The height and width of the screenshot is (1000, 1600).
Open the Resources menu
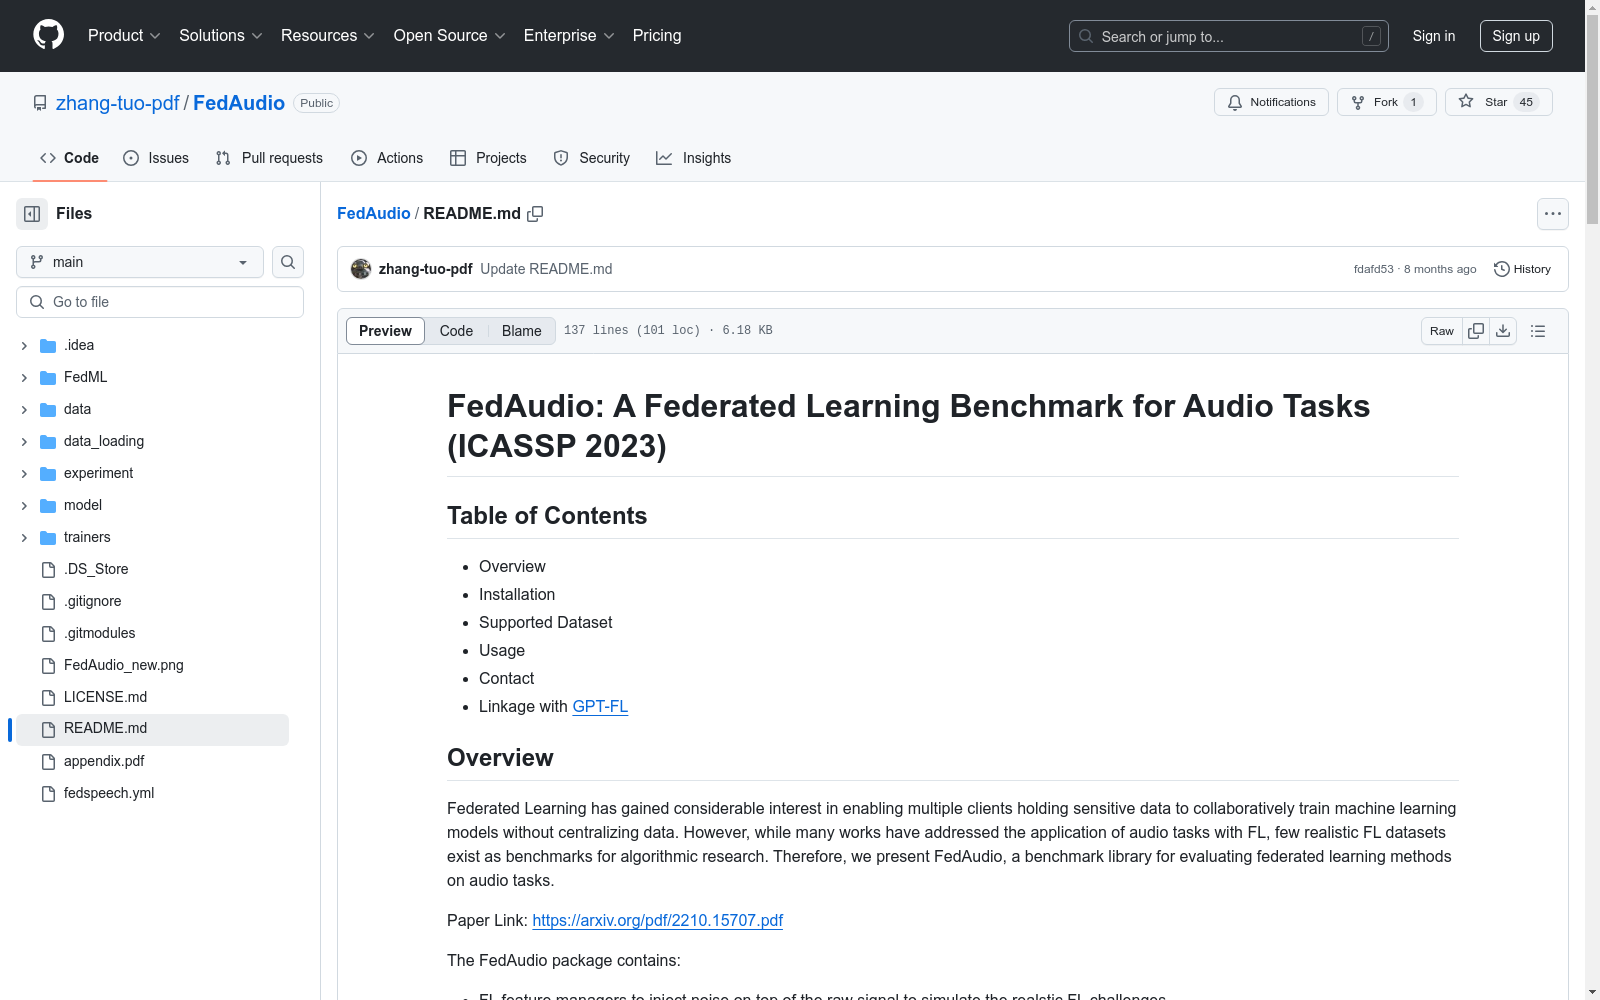click(328, 35)
